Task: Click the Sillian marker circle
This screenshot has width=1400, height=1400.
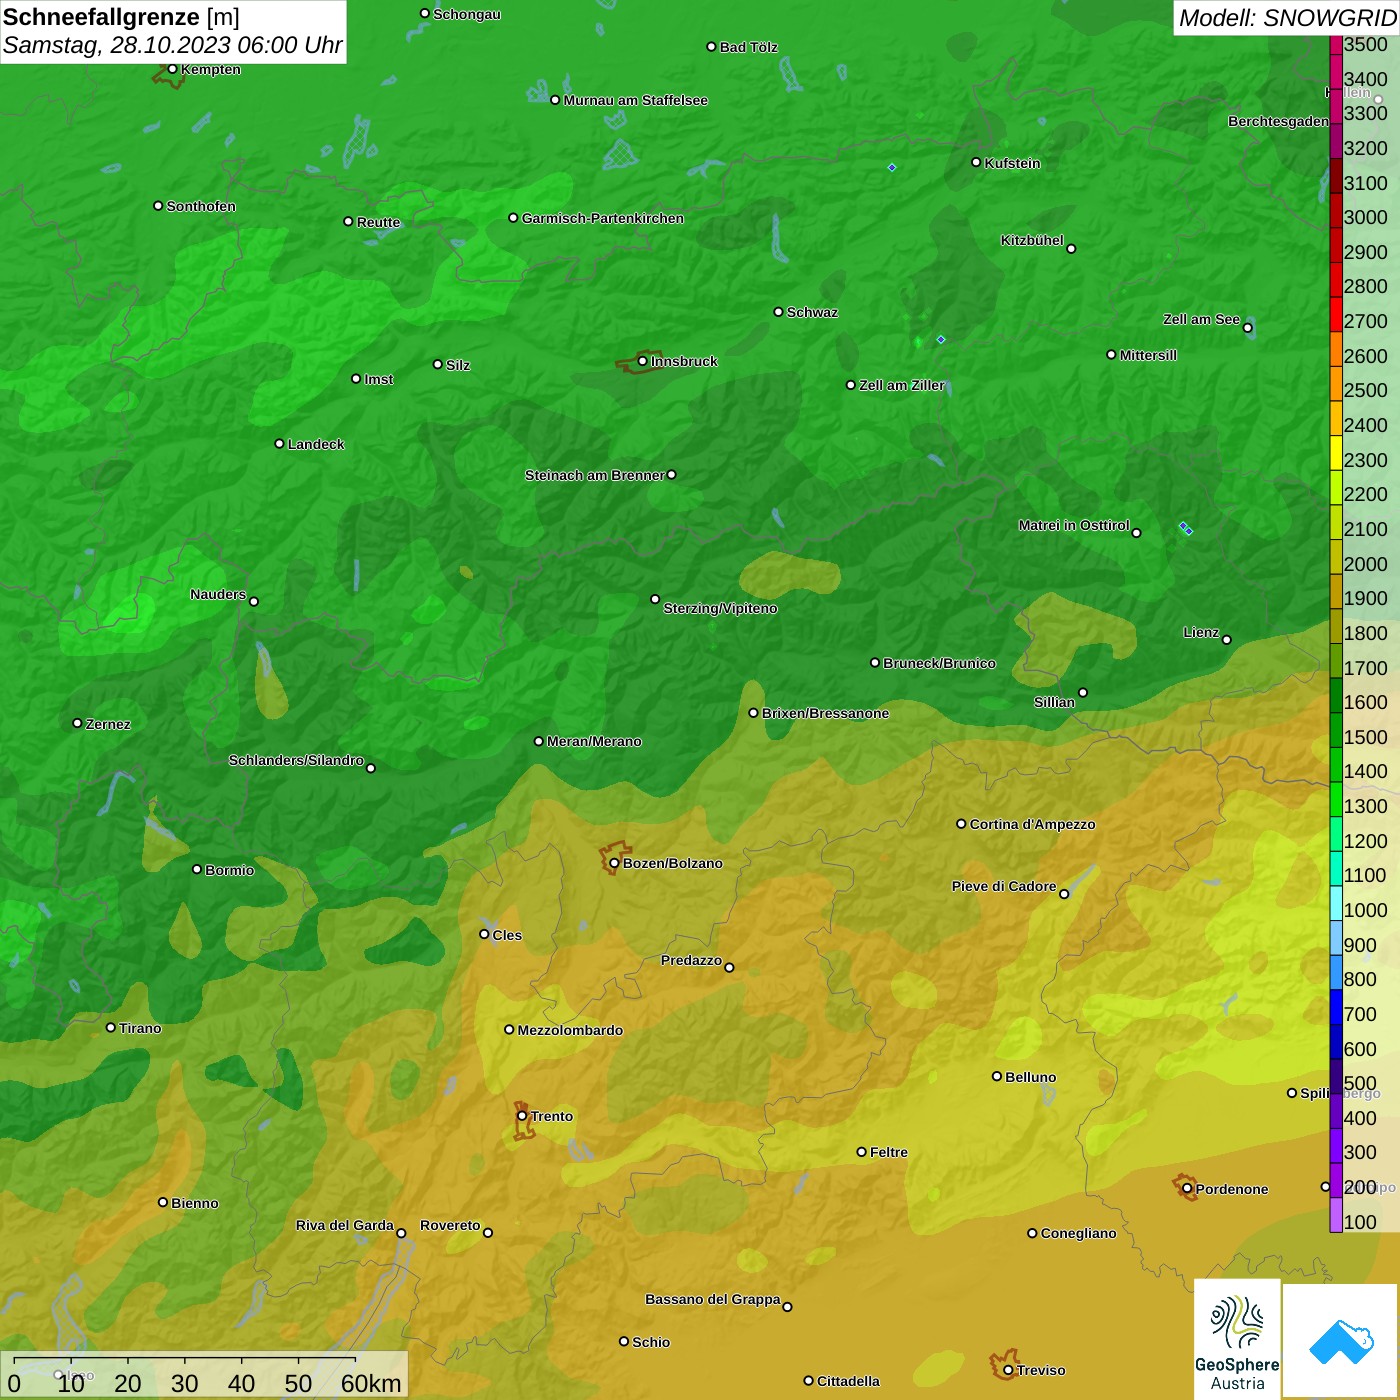Action: (x=1083, y=692)
